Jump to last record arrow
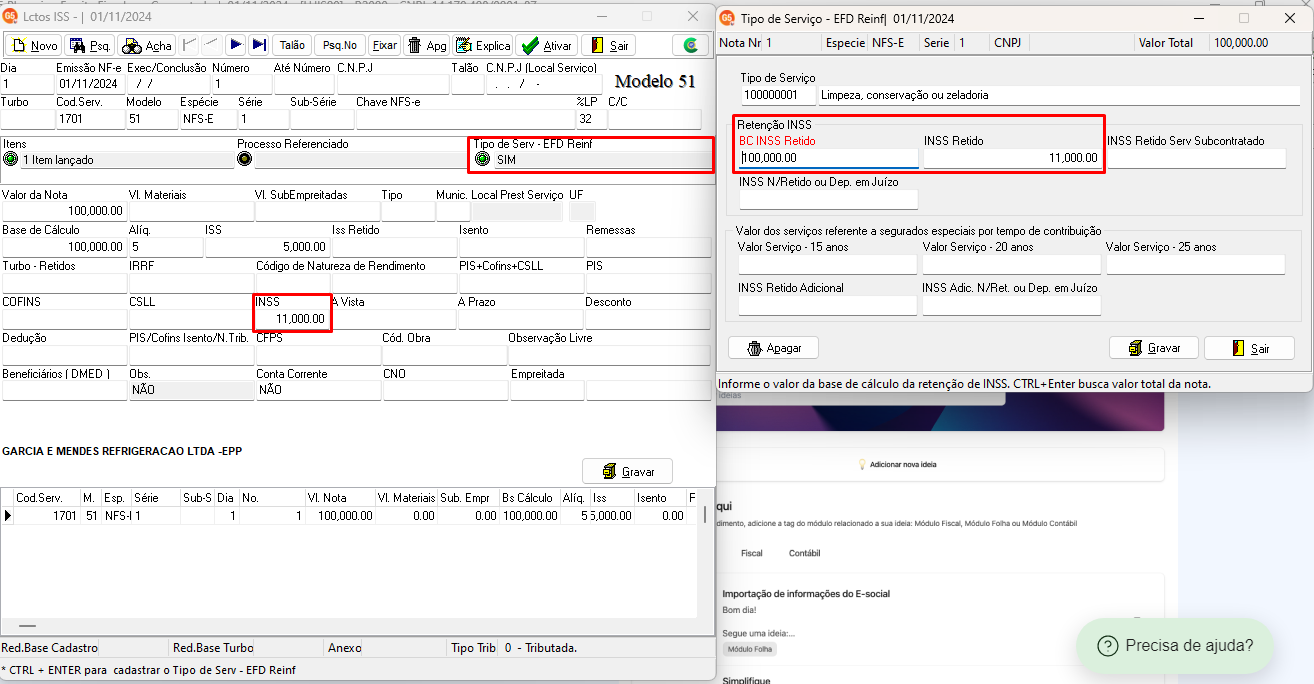1314x684 pixels. [259, 45]
